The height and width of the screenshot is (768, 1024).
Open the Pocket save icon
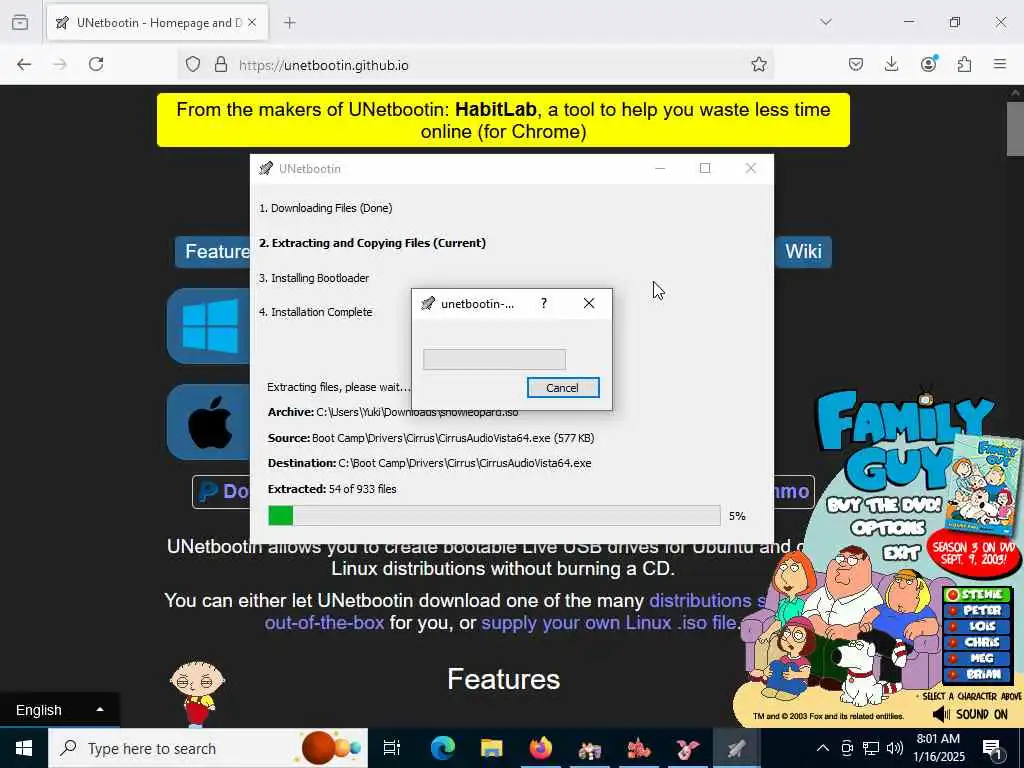856,64
